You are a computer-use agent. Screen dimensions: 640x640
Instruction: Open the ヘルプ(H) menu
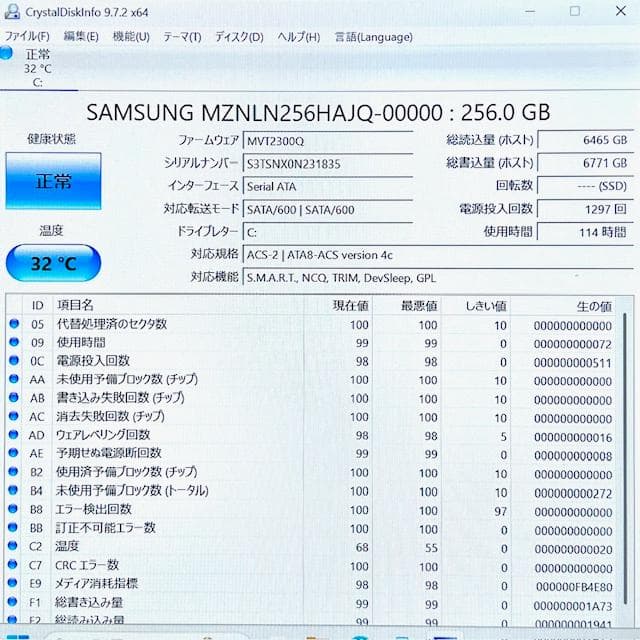tap(299, 37)
